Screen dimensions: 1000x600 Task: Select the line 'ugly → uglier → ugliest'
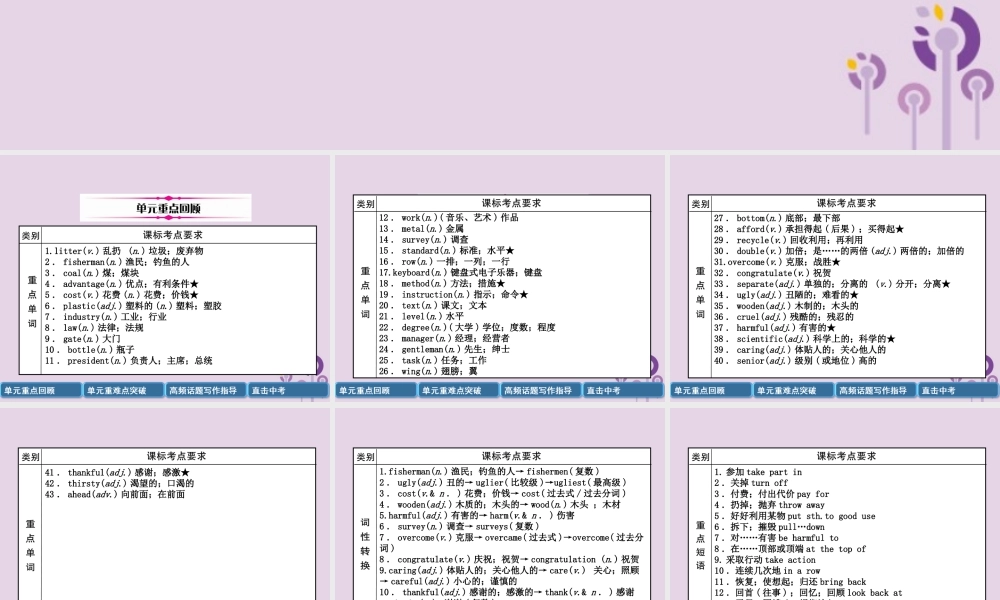504,483
